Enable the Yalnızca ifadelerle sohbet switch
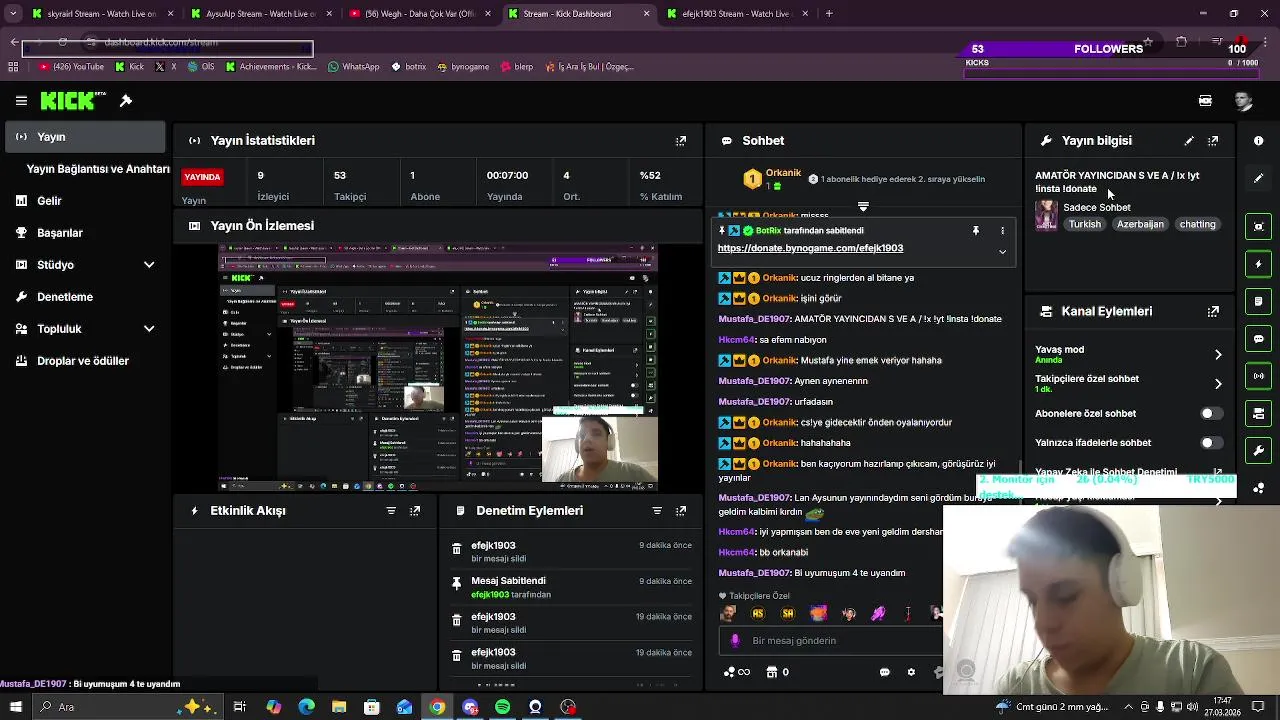Image resolution: width=1280 pixels, height=720 pixels. tap(1210, 443)
